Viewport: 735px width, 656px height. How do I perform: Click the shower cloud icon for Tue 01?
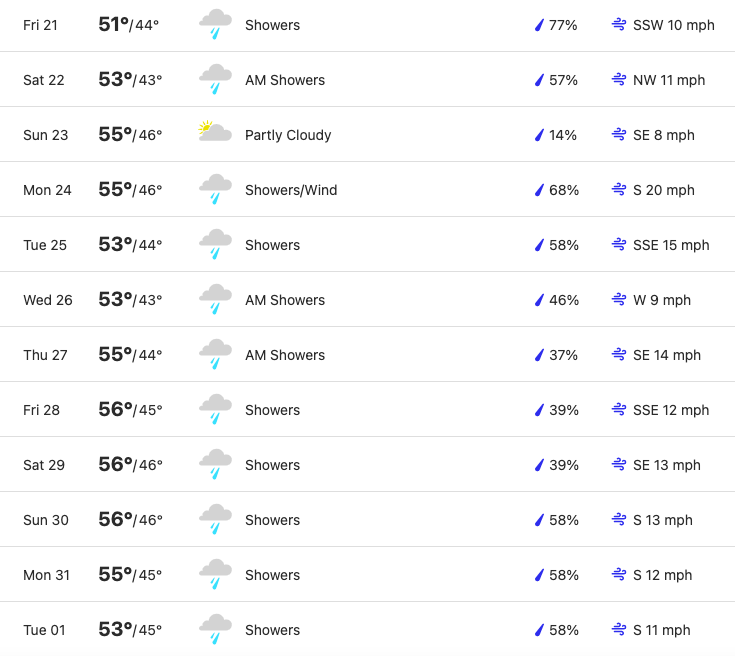tap(215, 629)
